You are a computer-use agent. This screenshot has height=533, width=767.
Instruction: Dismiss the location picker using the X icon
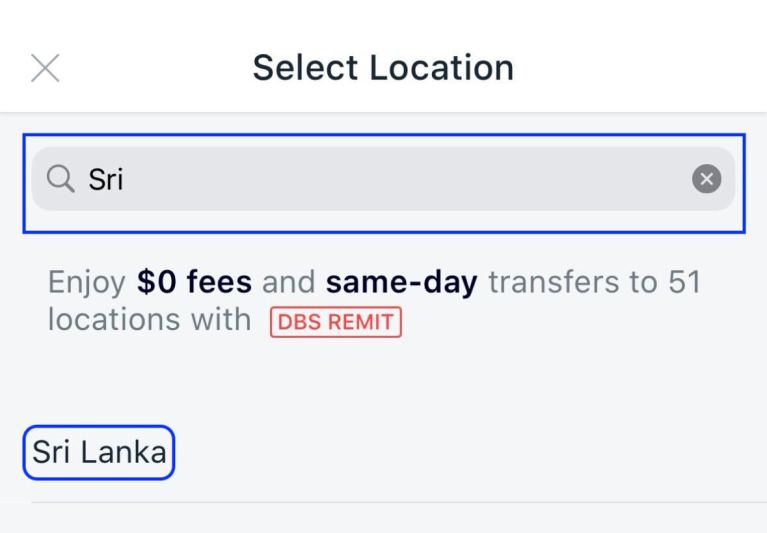[45, 68]
